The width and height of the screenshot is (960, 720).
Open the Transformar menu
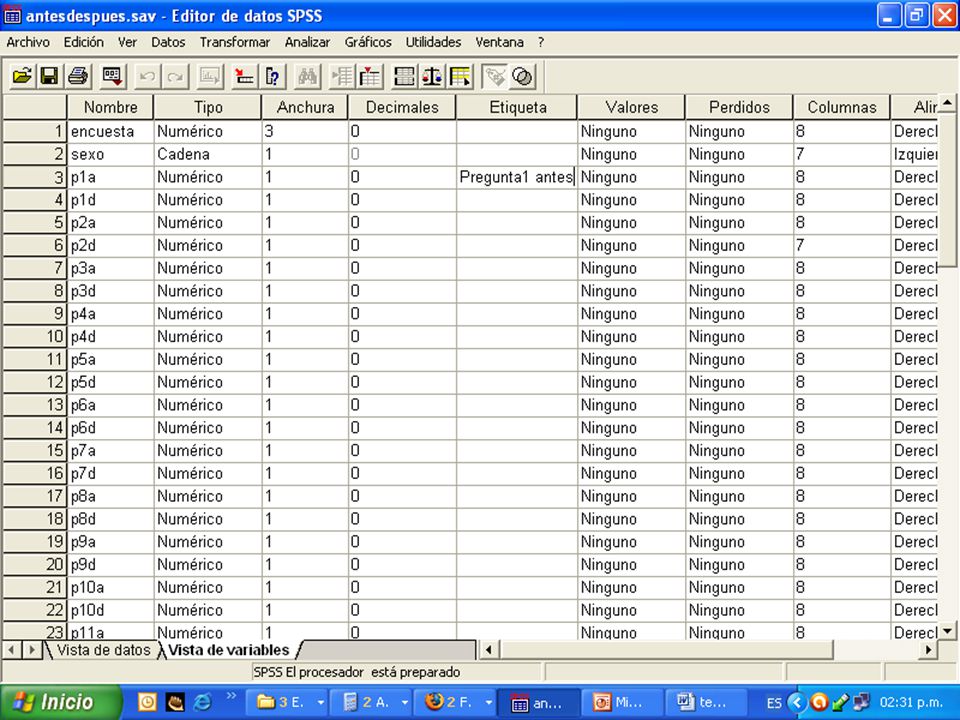(234, 42)
